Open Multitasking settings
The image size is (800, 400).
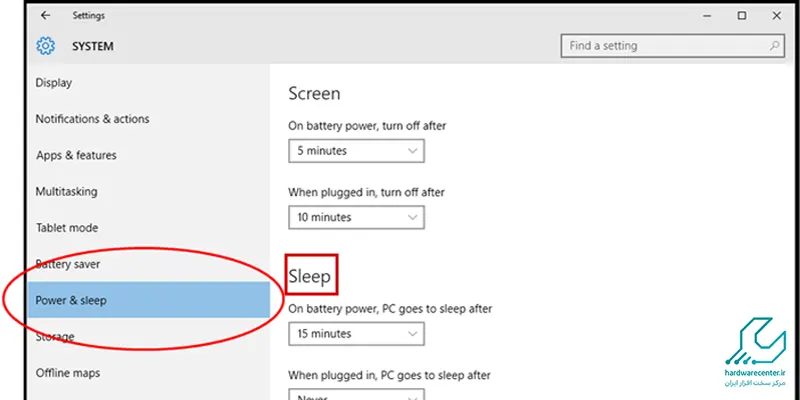[x=66, y=191]
